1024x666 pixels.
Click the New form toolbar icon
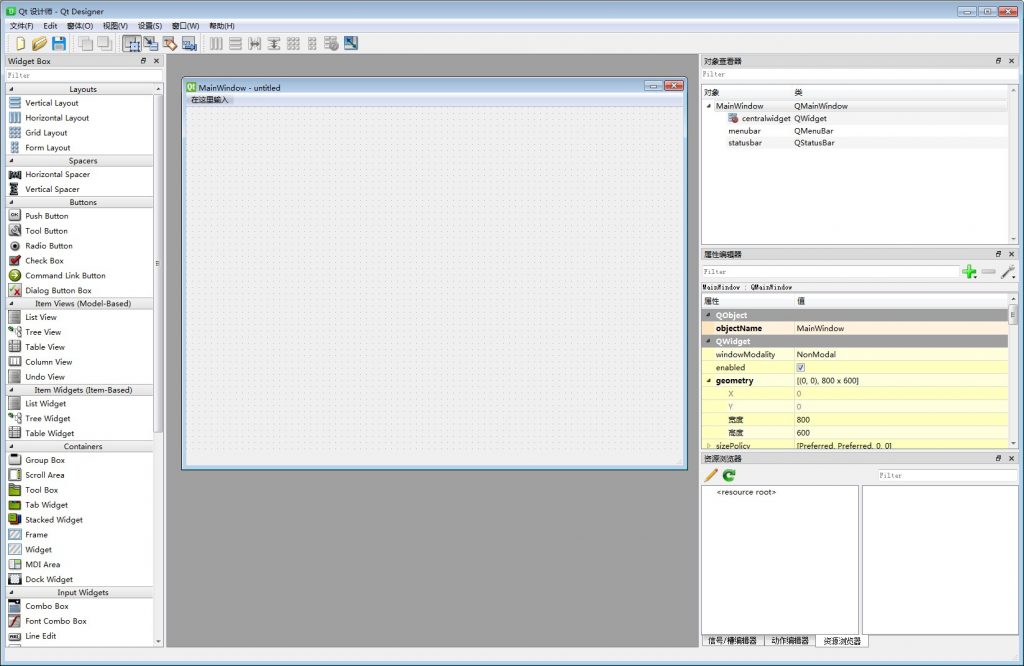(20, 43)
